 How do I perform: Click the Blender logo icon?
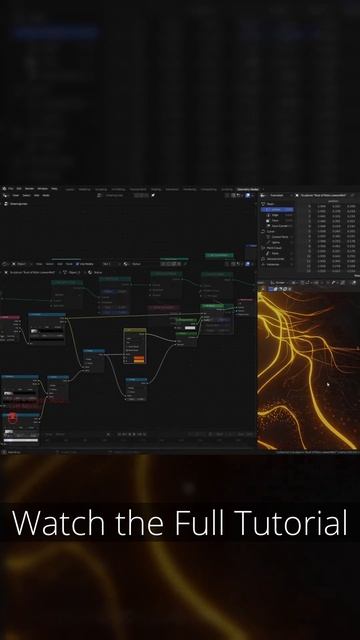pyautogui.click(x=4, y=189)
